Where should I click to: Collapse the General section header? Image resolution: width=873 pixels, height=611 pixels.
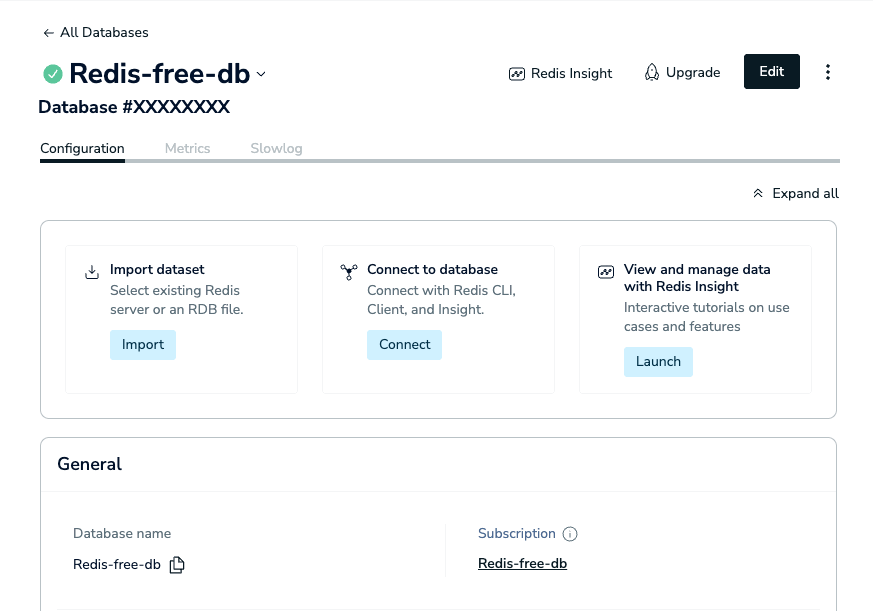438,464
